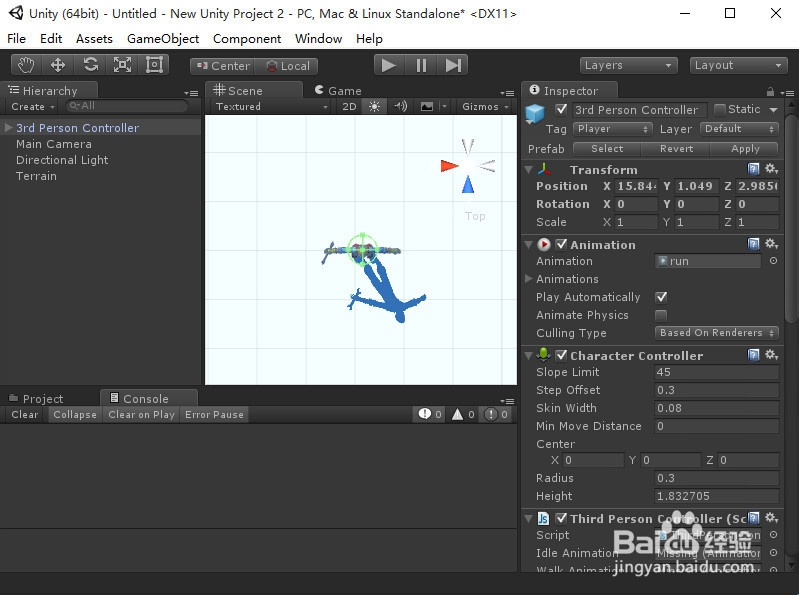Select the Hand tool

pos(26,65)
